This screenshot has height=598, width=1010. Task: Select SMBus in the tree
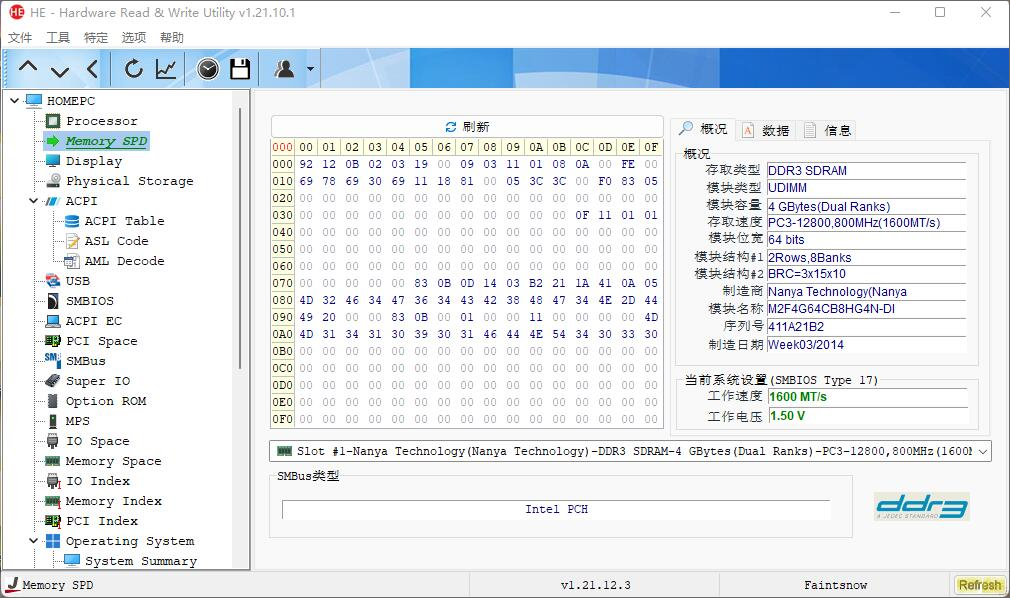pyautogui.click(x=85, y=361)
